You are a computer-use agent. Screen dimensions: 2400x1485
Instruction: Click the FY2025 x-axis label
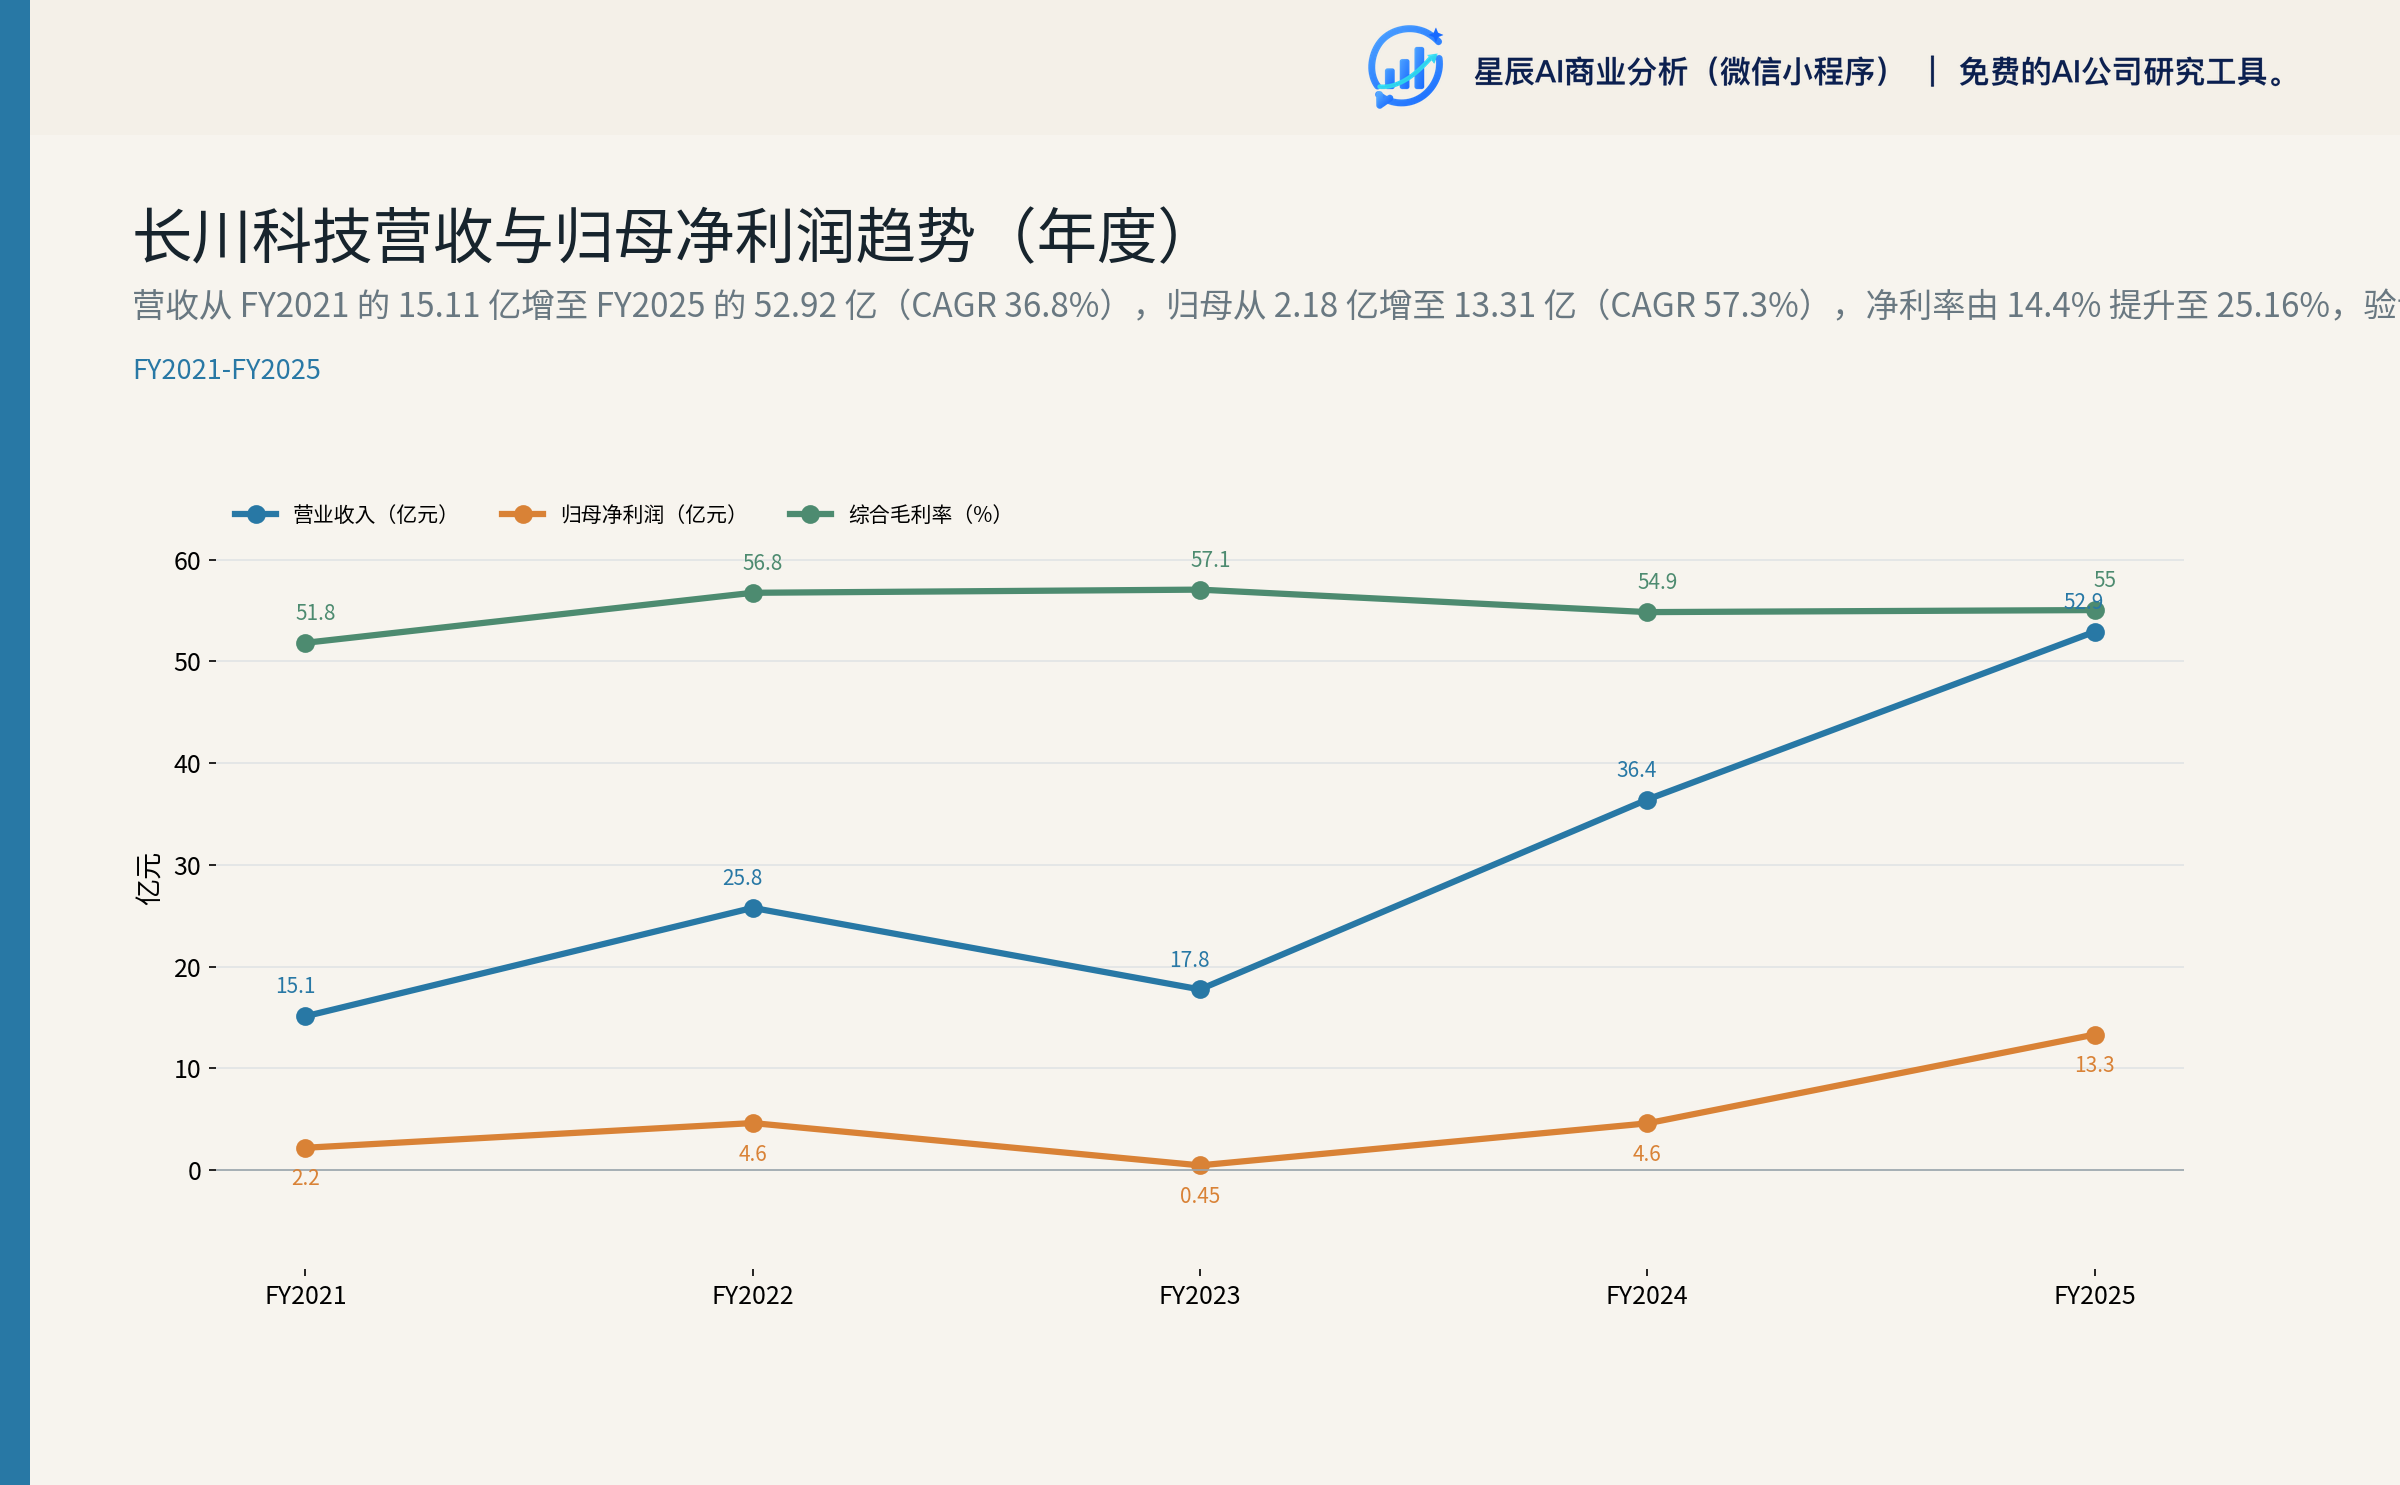(x=2095, y=1295)
